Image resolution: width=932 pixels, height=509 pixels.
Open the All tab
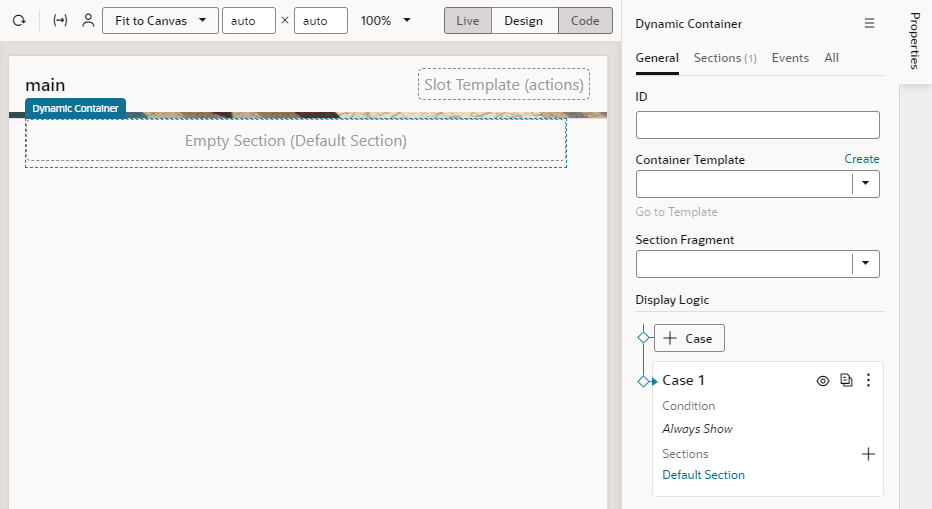pos(831,58)
